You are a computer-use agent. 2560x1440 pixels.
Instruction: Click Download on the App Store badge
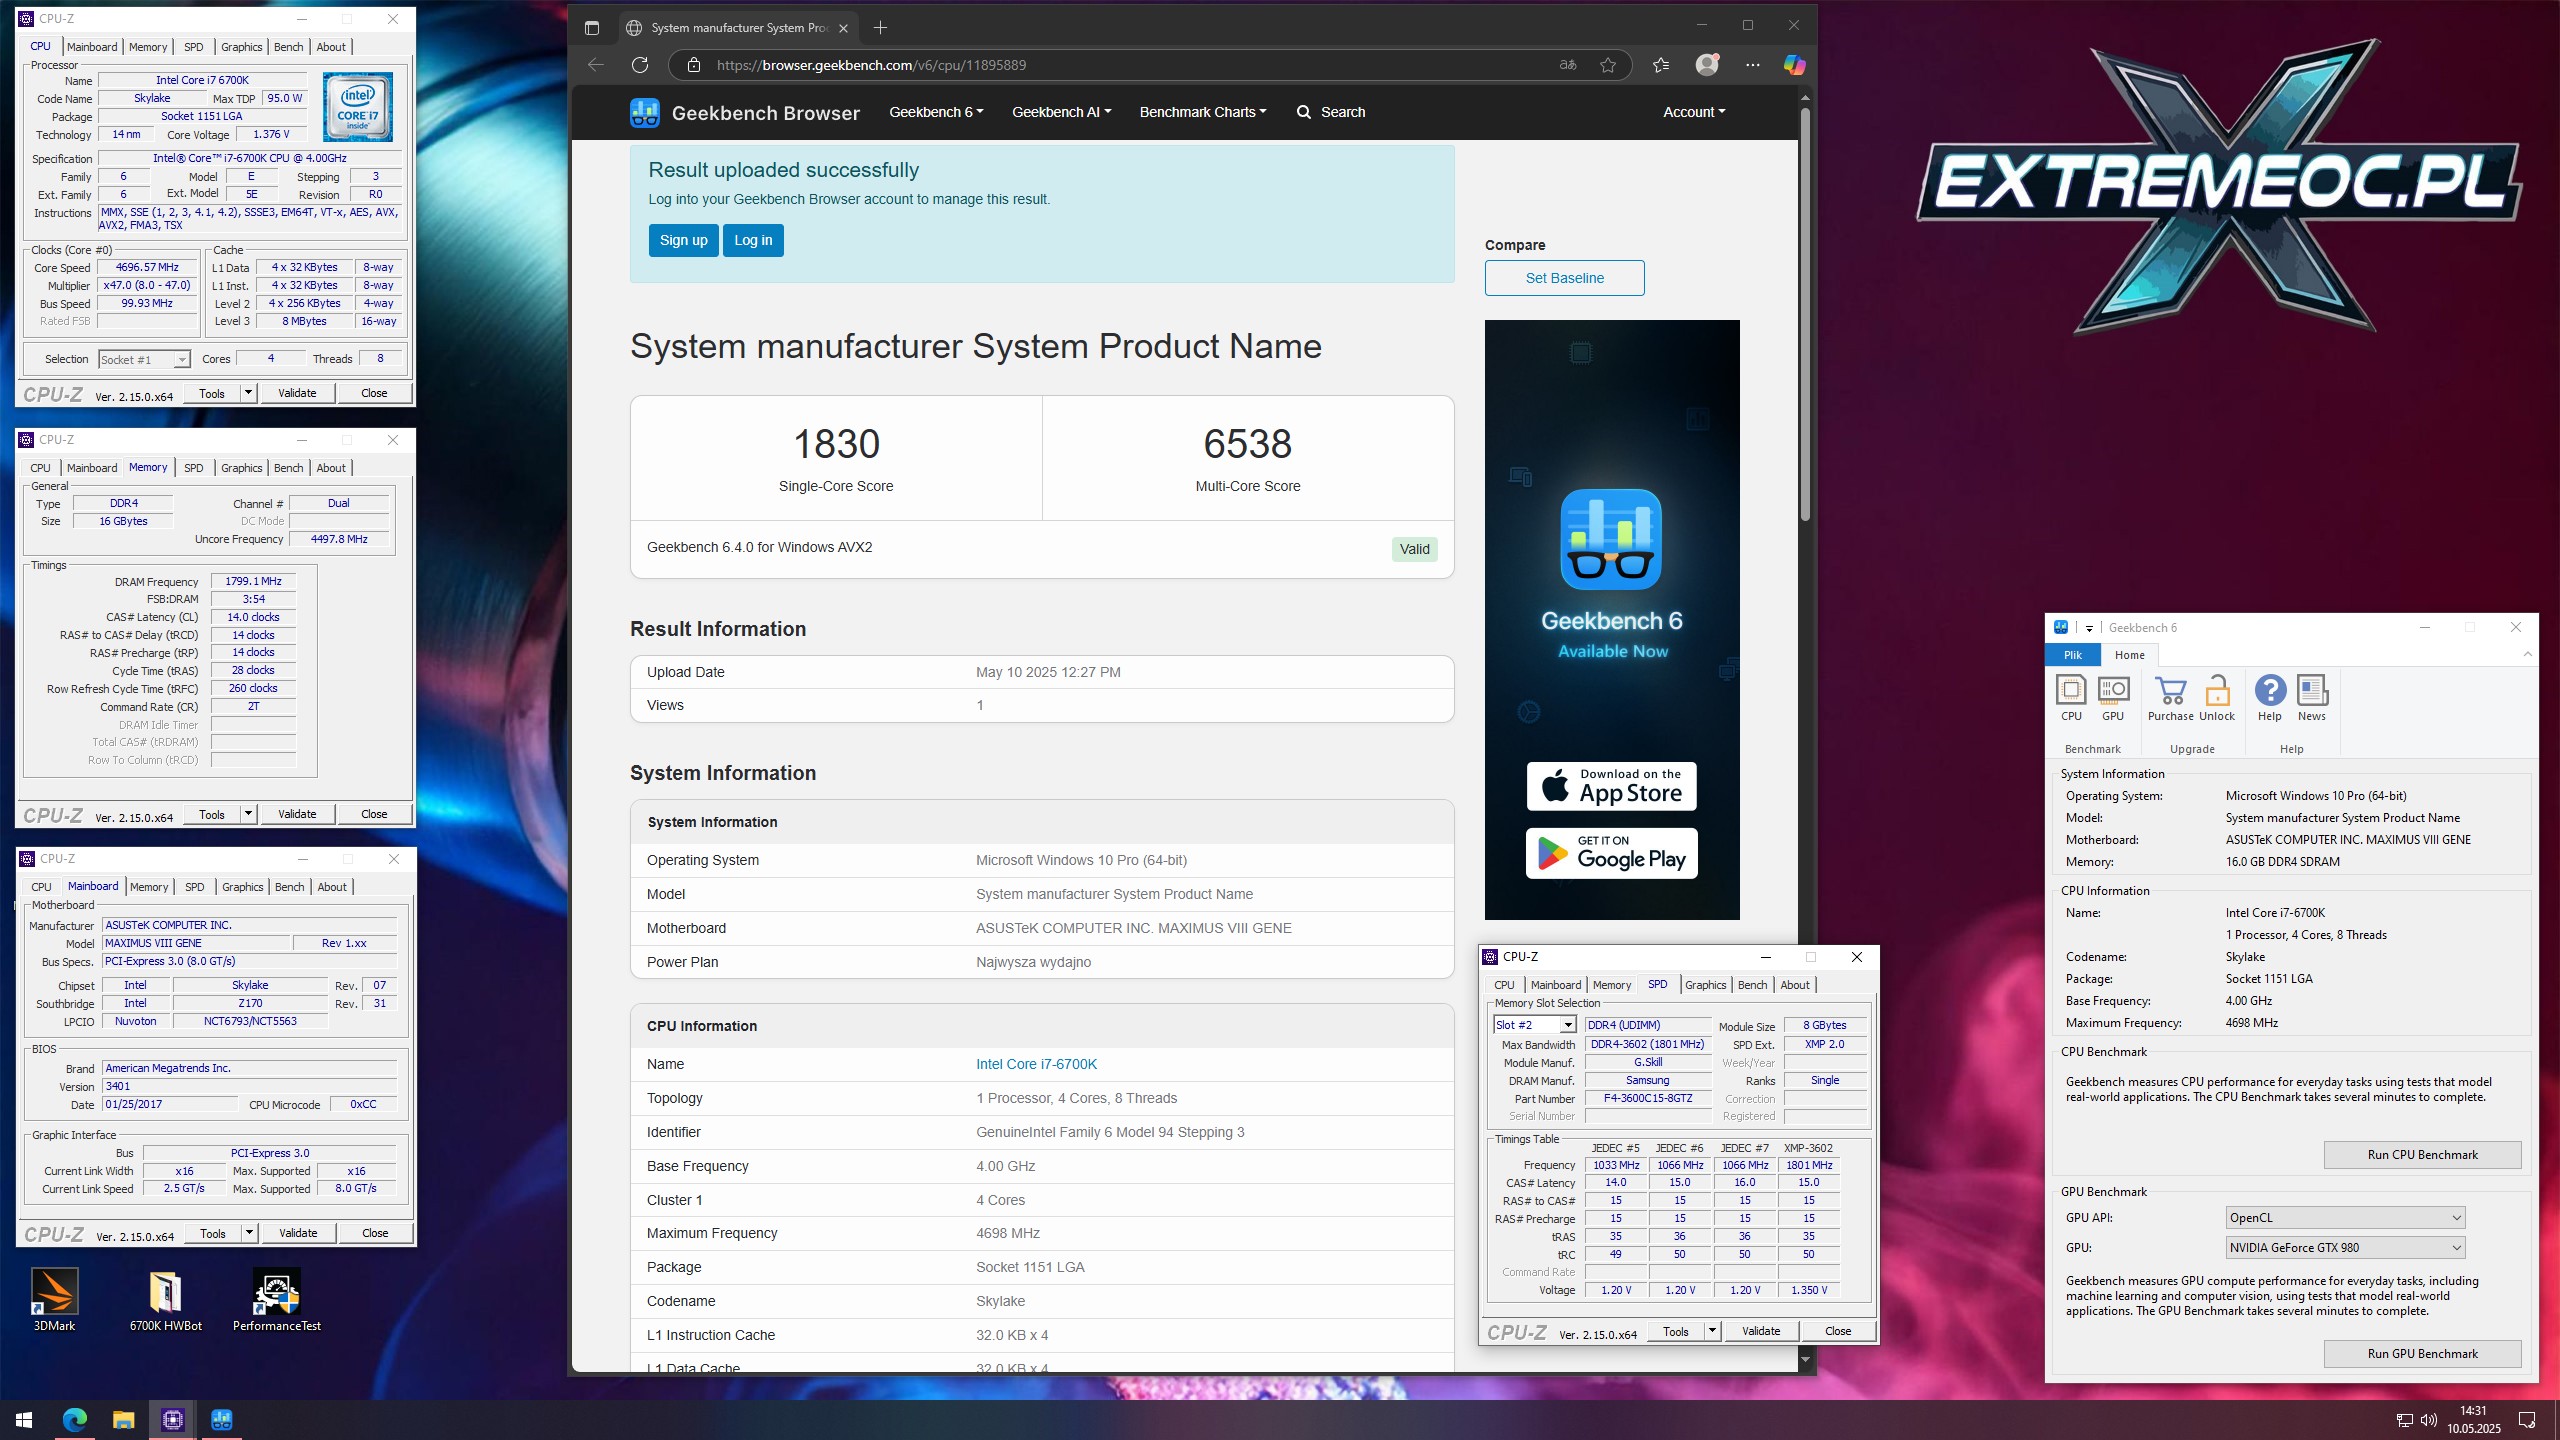[1611, 787]
